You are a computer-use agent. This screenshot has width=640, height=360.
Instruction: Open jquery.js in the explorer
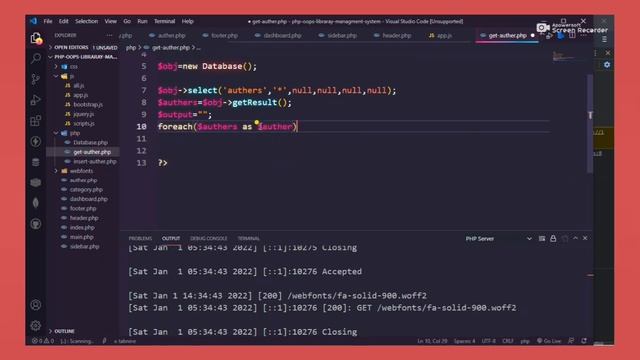click(x=83, y=114)
